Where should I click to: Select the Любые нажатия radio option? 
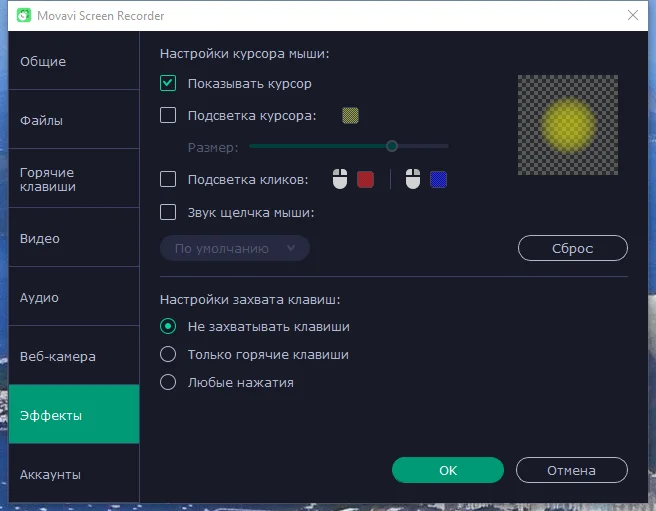[x=168, y=382]
